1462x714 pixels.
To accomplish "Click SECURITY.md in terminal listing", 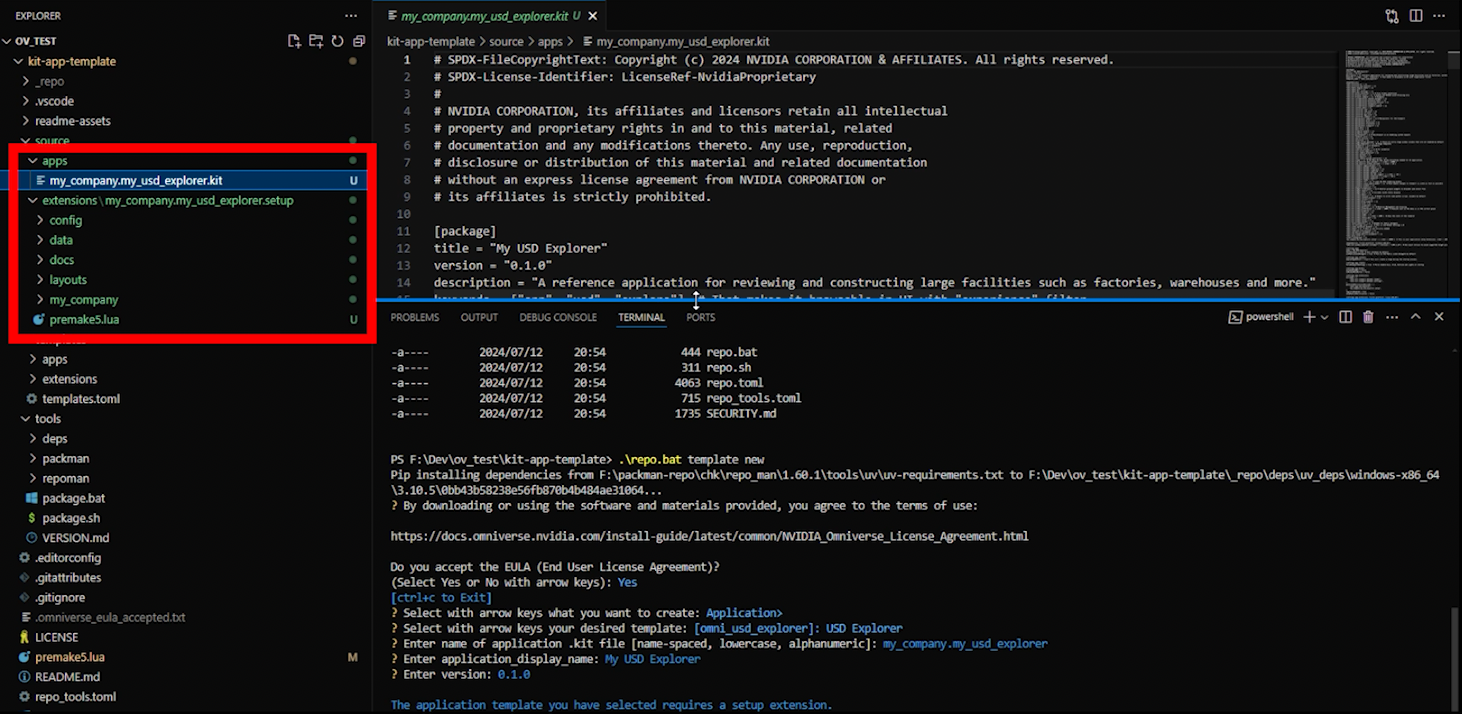I will [740, 413].
